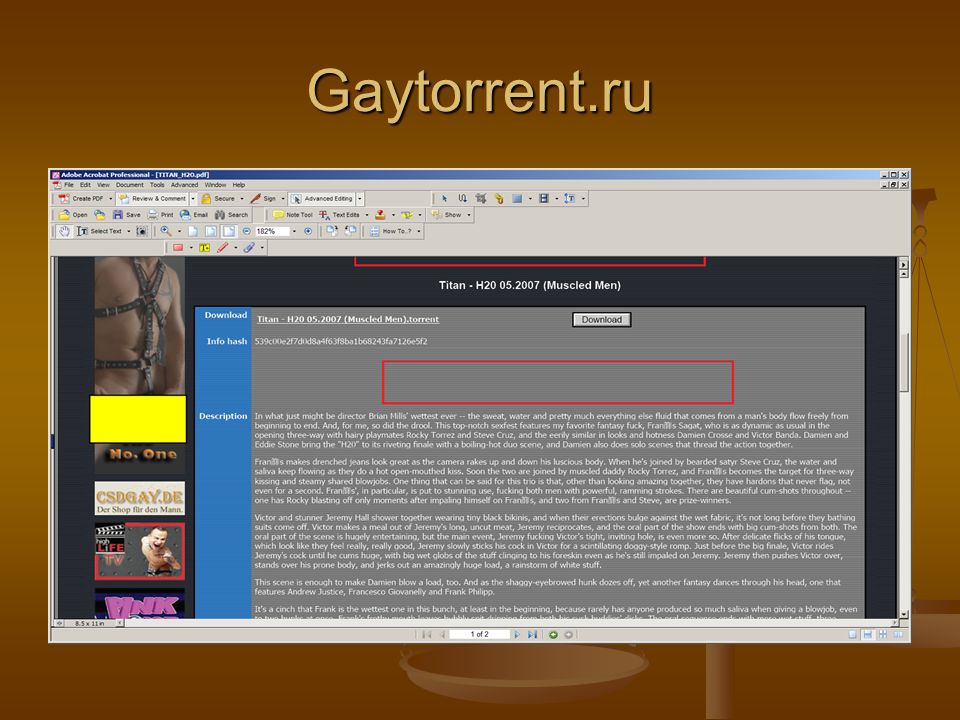This screenshot has width=960, height=720.
Task: Click the Zoom In magnifier tool
Action: (166, 231)
